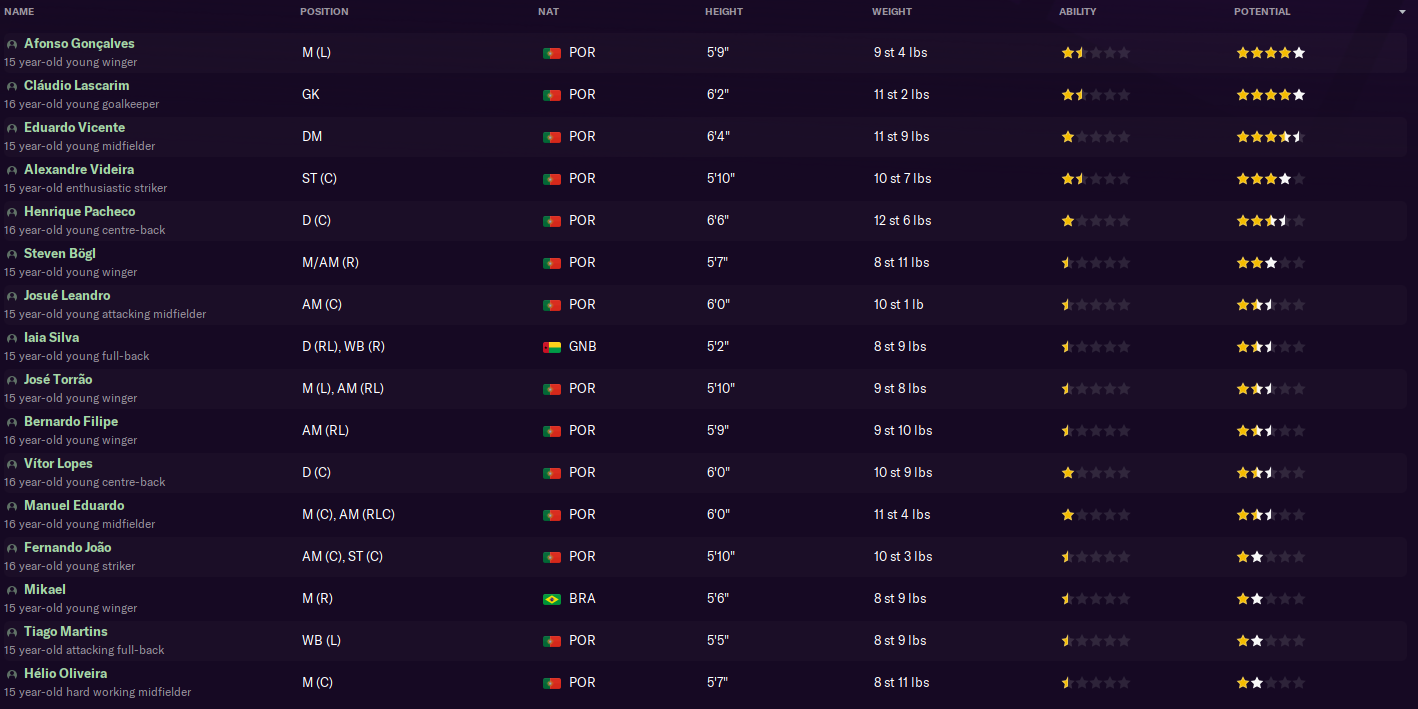Viewport: 1418px width, 709px height.
Task: Sort players by the Ability column header
Action: click(1077, 12)
